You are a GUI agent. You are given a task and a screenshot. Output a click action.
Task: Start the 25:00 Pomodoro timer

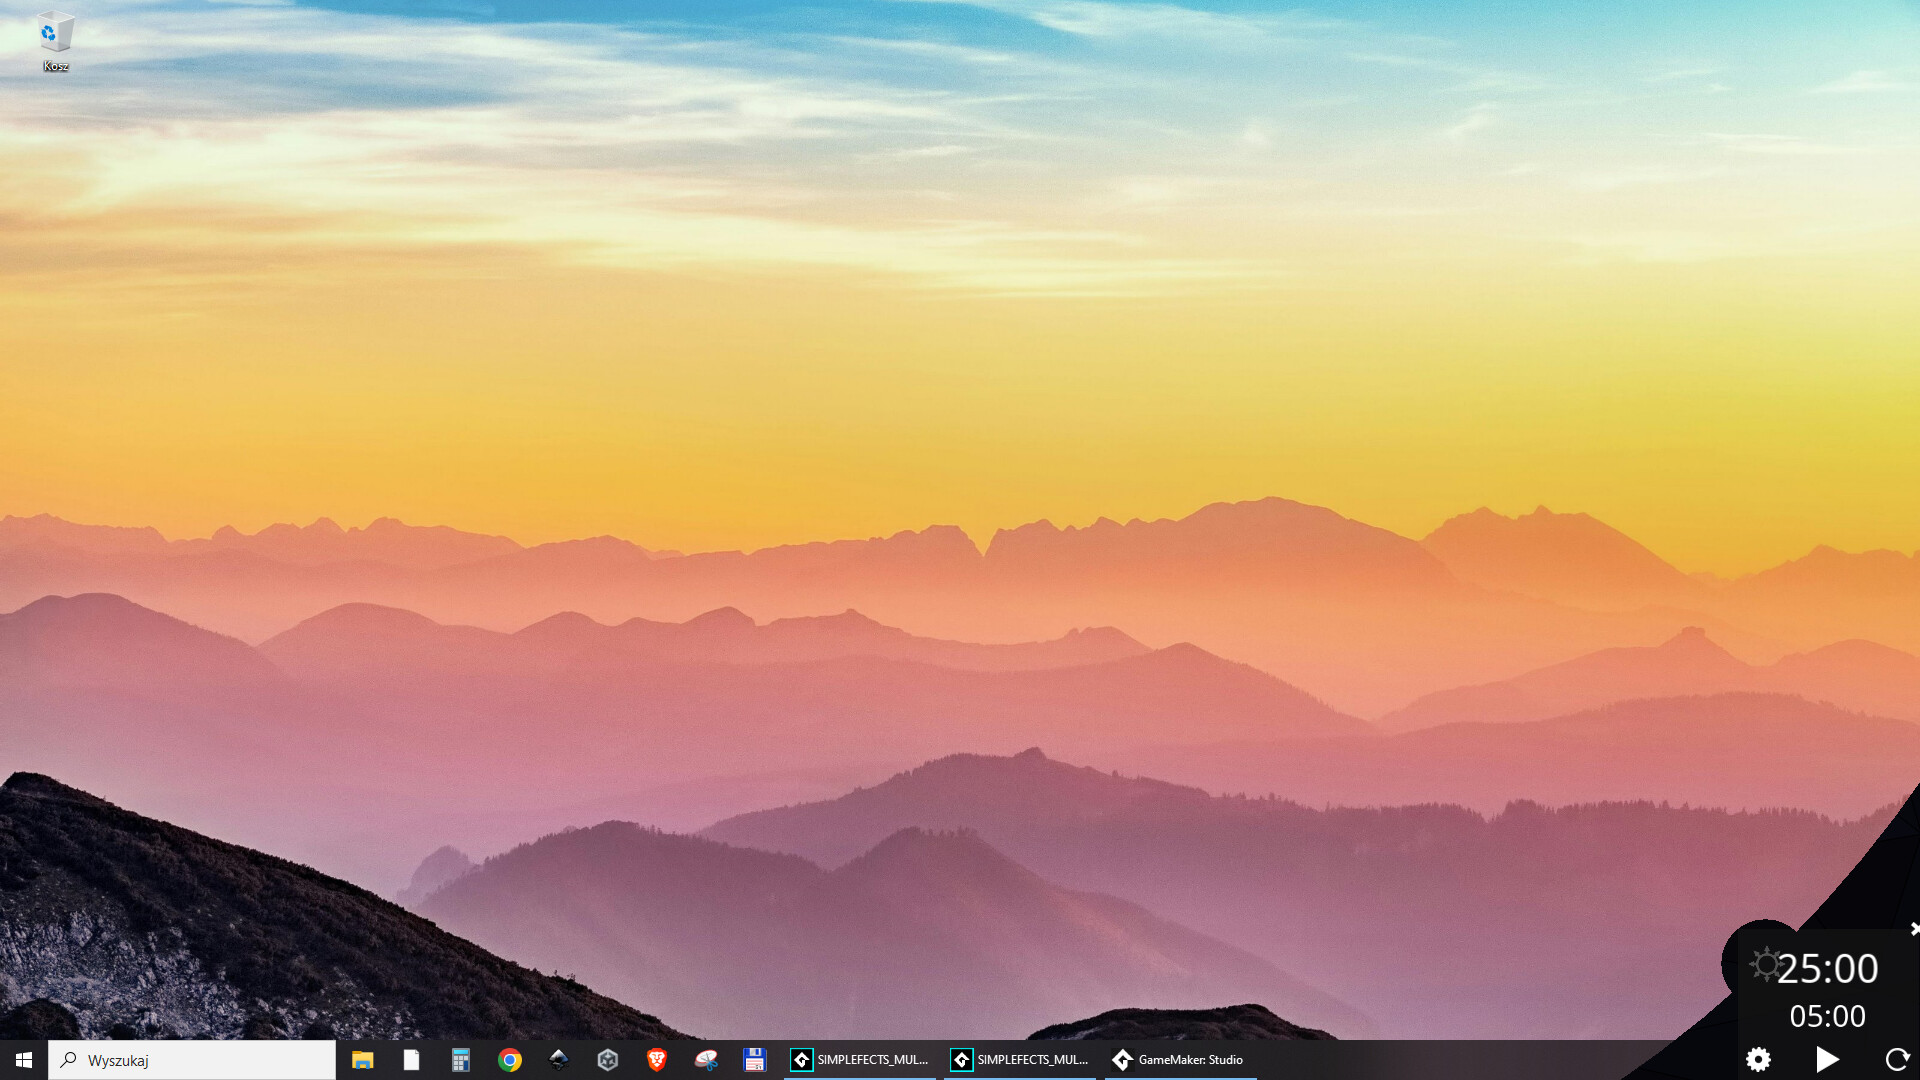click(x=1827, y=1059)
